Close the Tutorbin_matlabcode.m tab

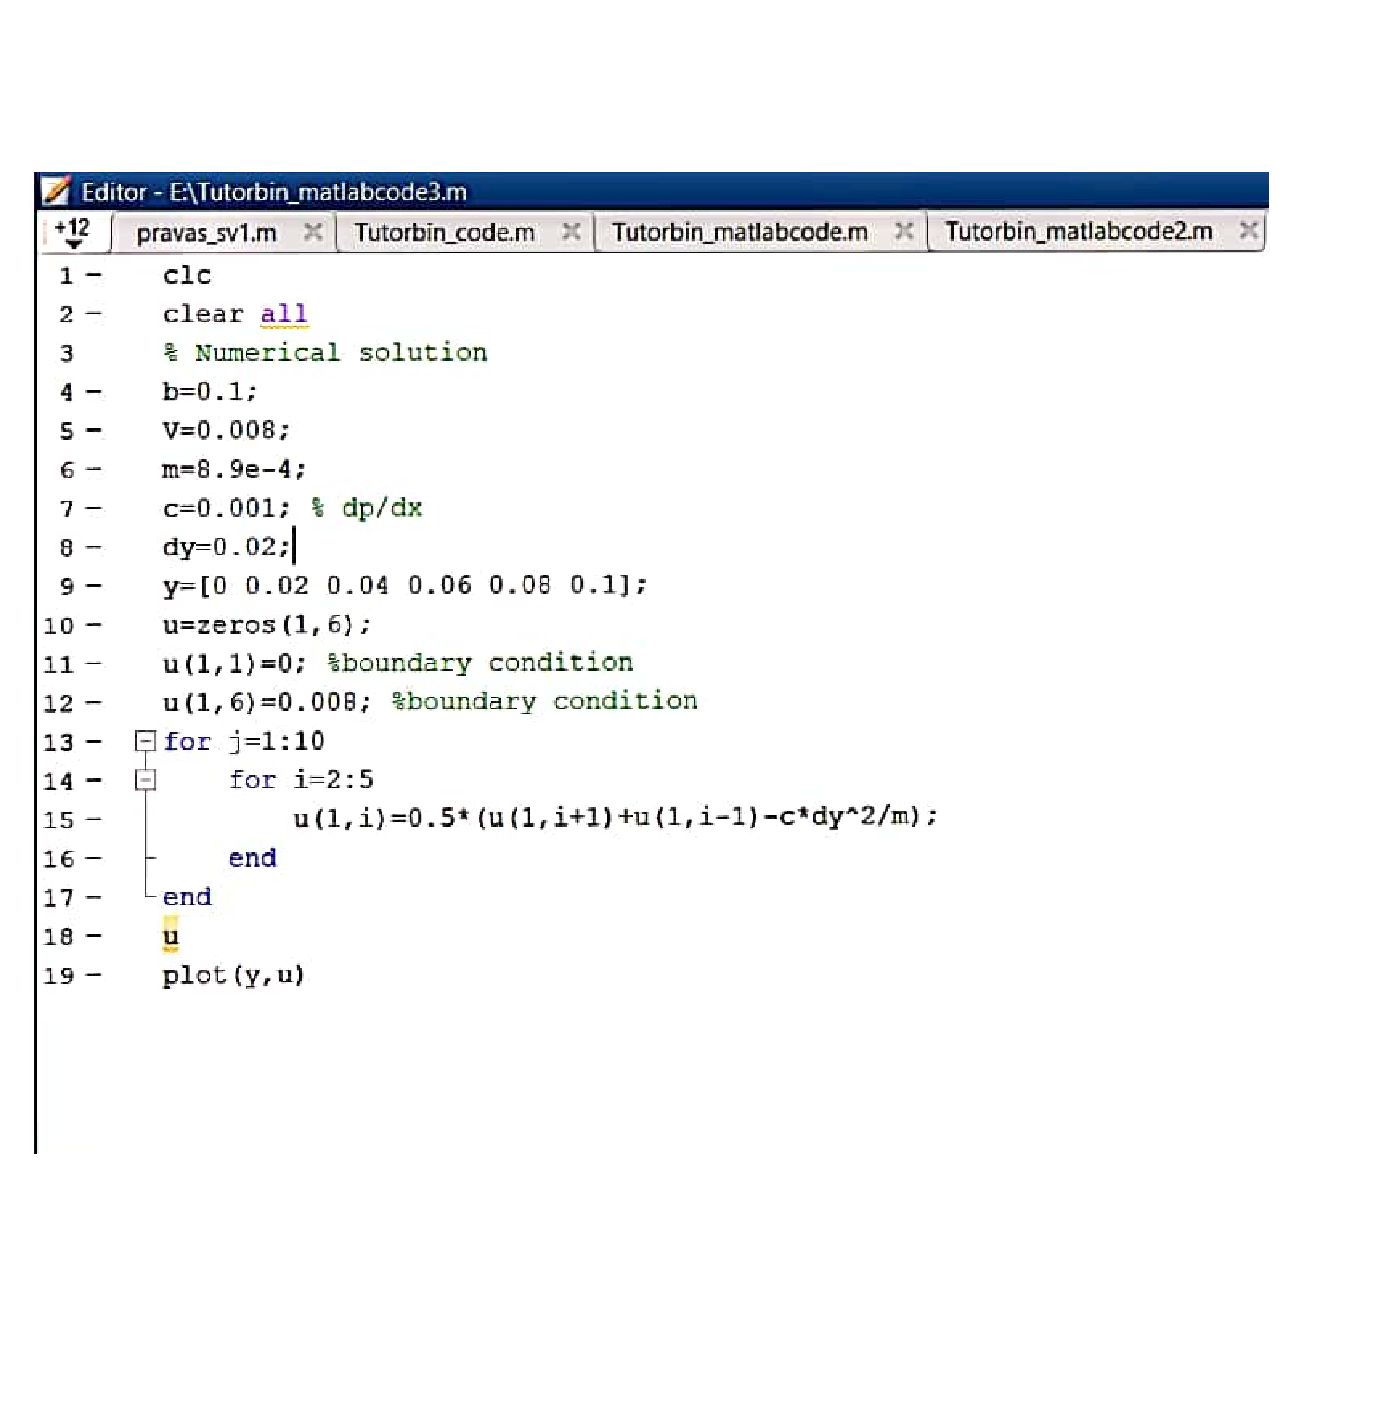(904, 231)
